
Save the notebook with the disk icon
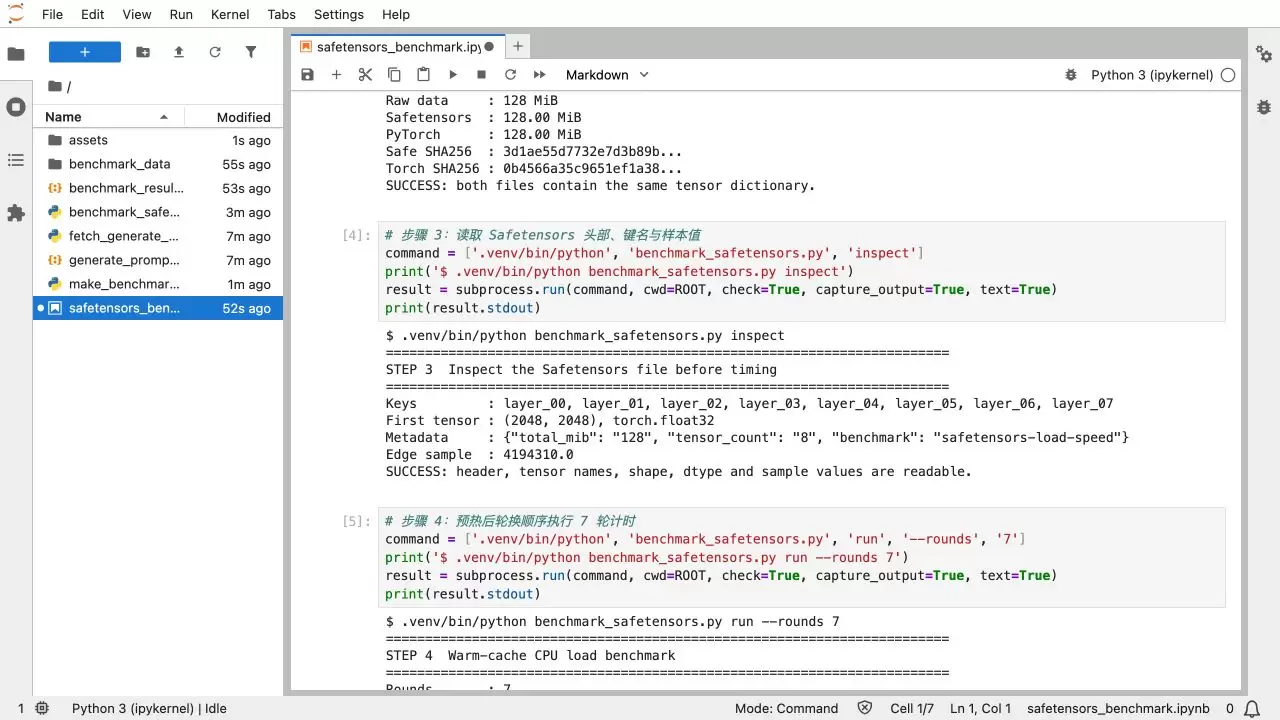click(x=307, y=75)
